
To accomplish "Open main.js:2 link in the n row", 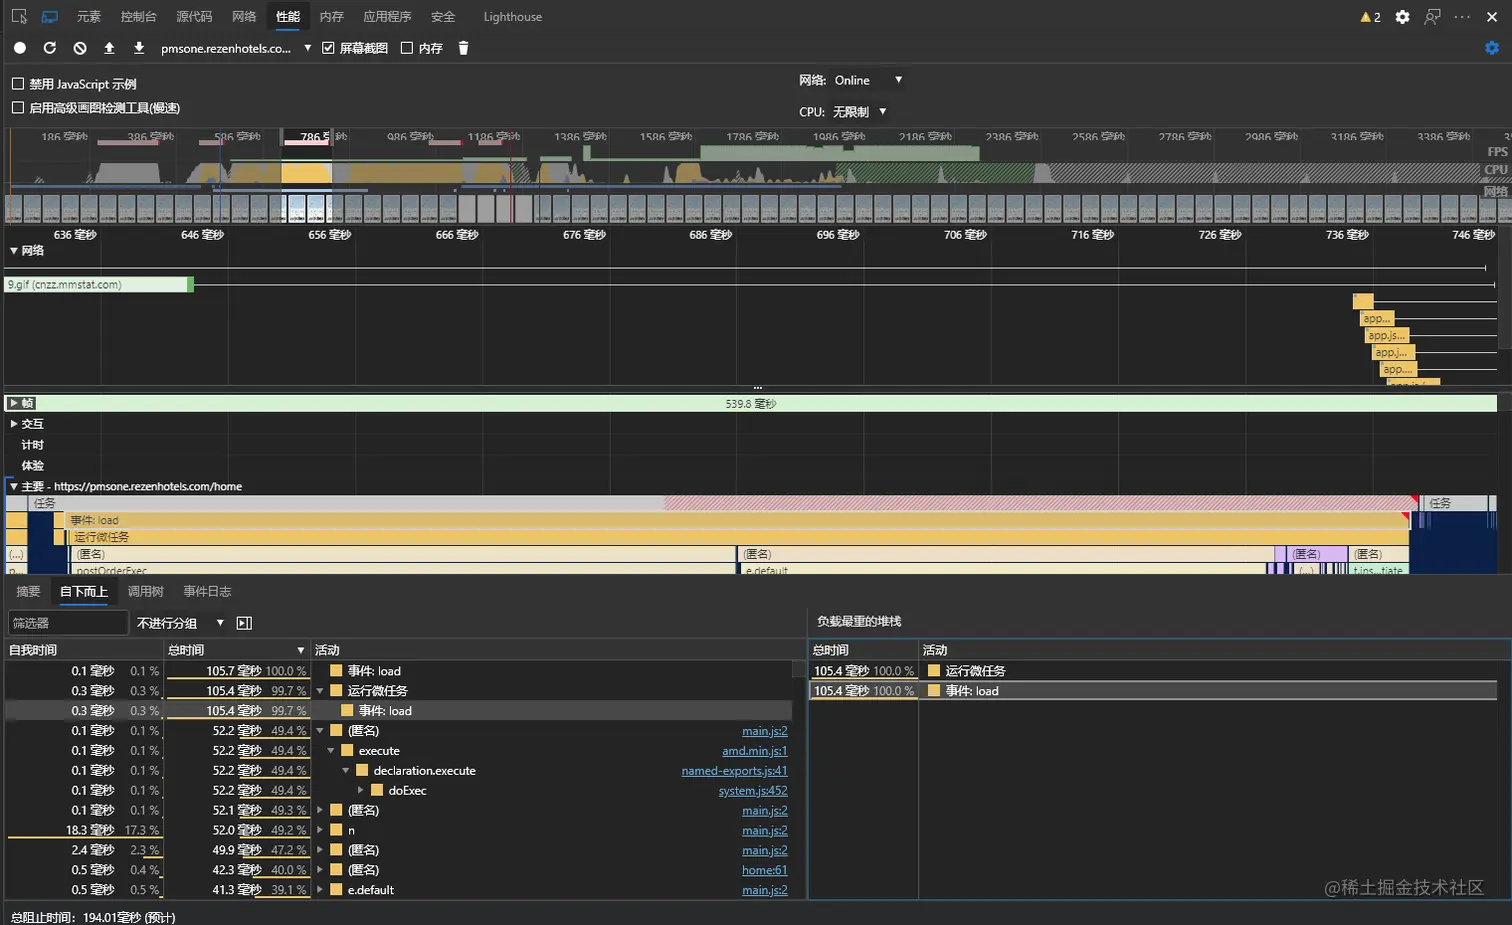I will click(765, 830).
